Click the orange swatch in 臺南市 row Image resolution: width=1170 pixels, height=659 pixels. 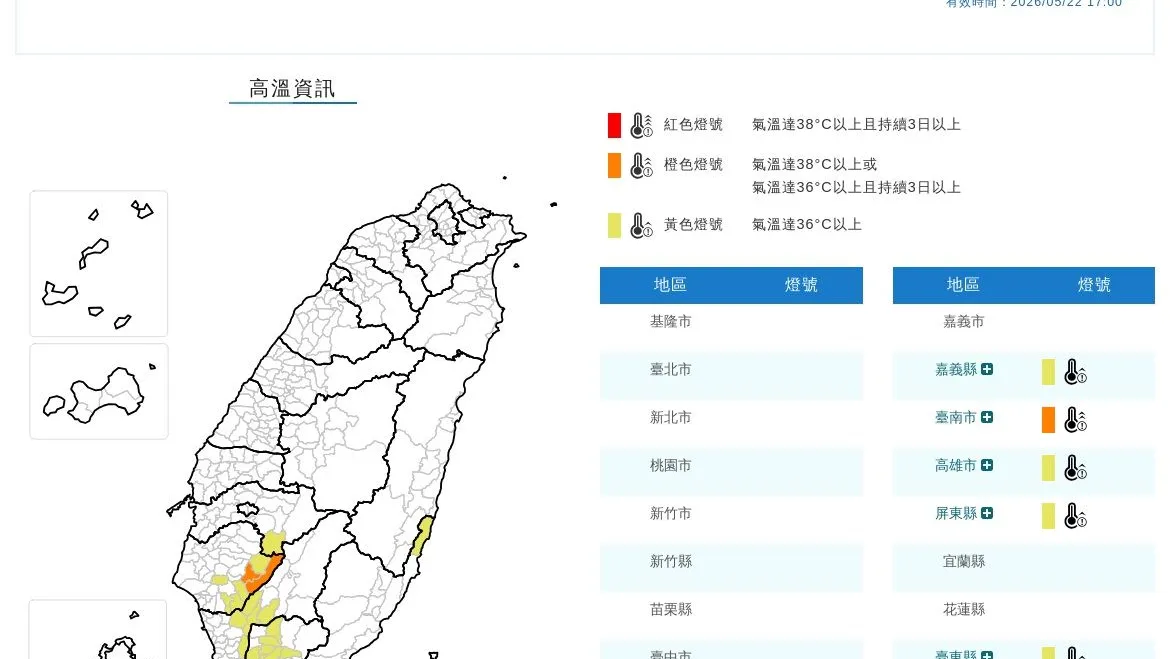[x=1048, y=419]
